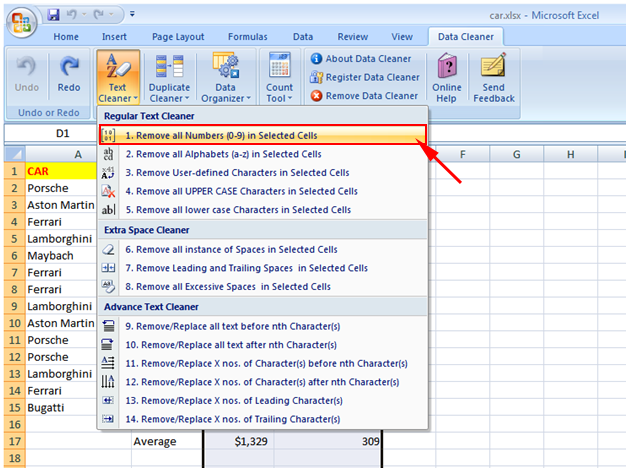Click the Data Cleaner Undo button
628x470 pixels.
coord(27,75)
